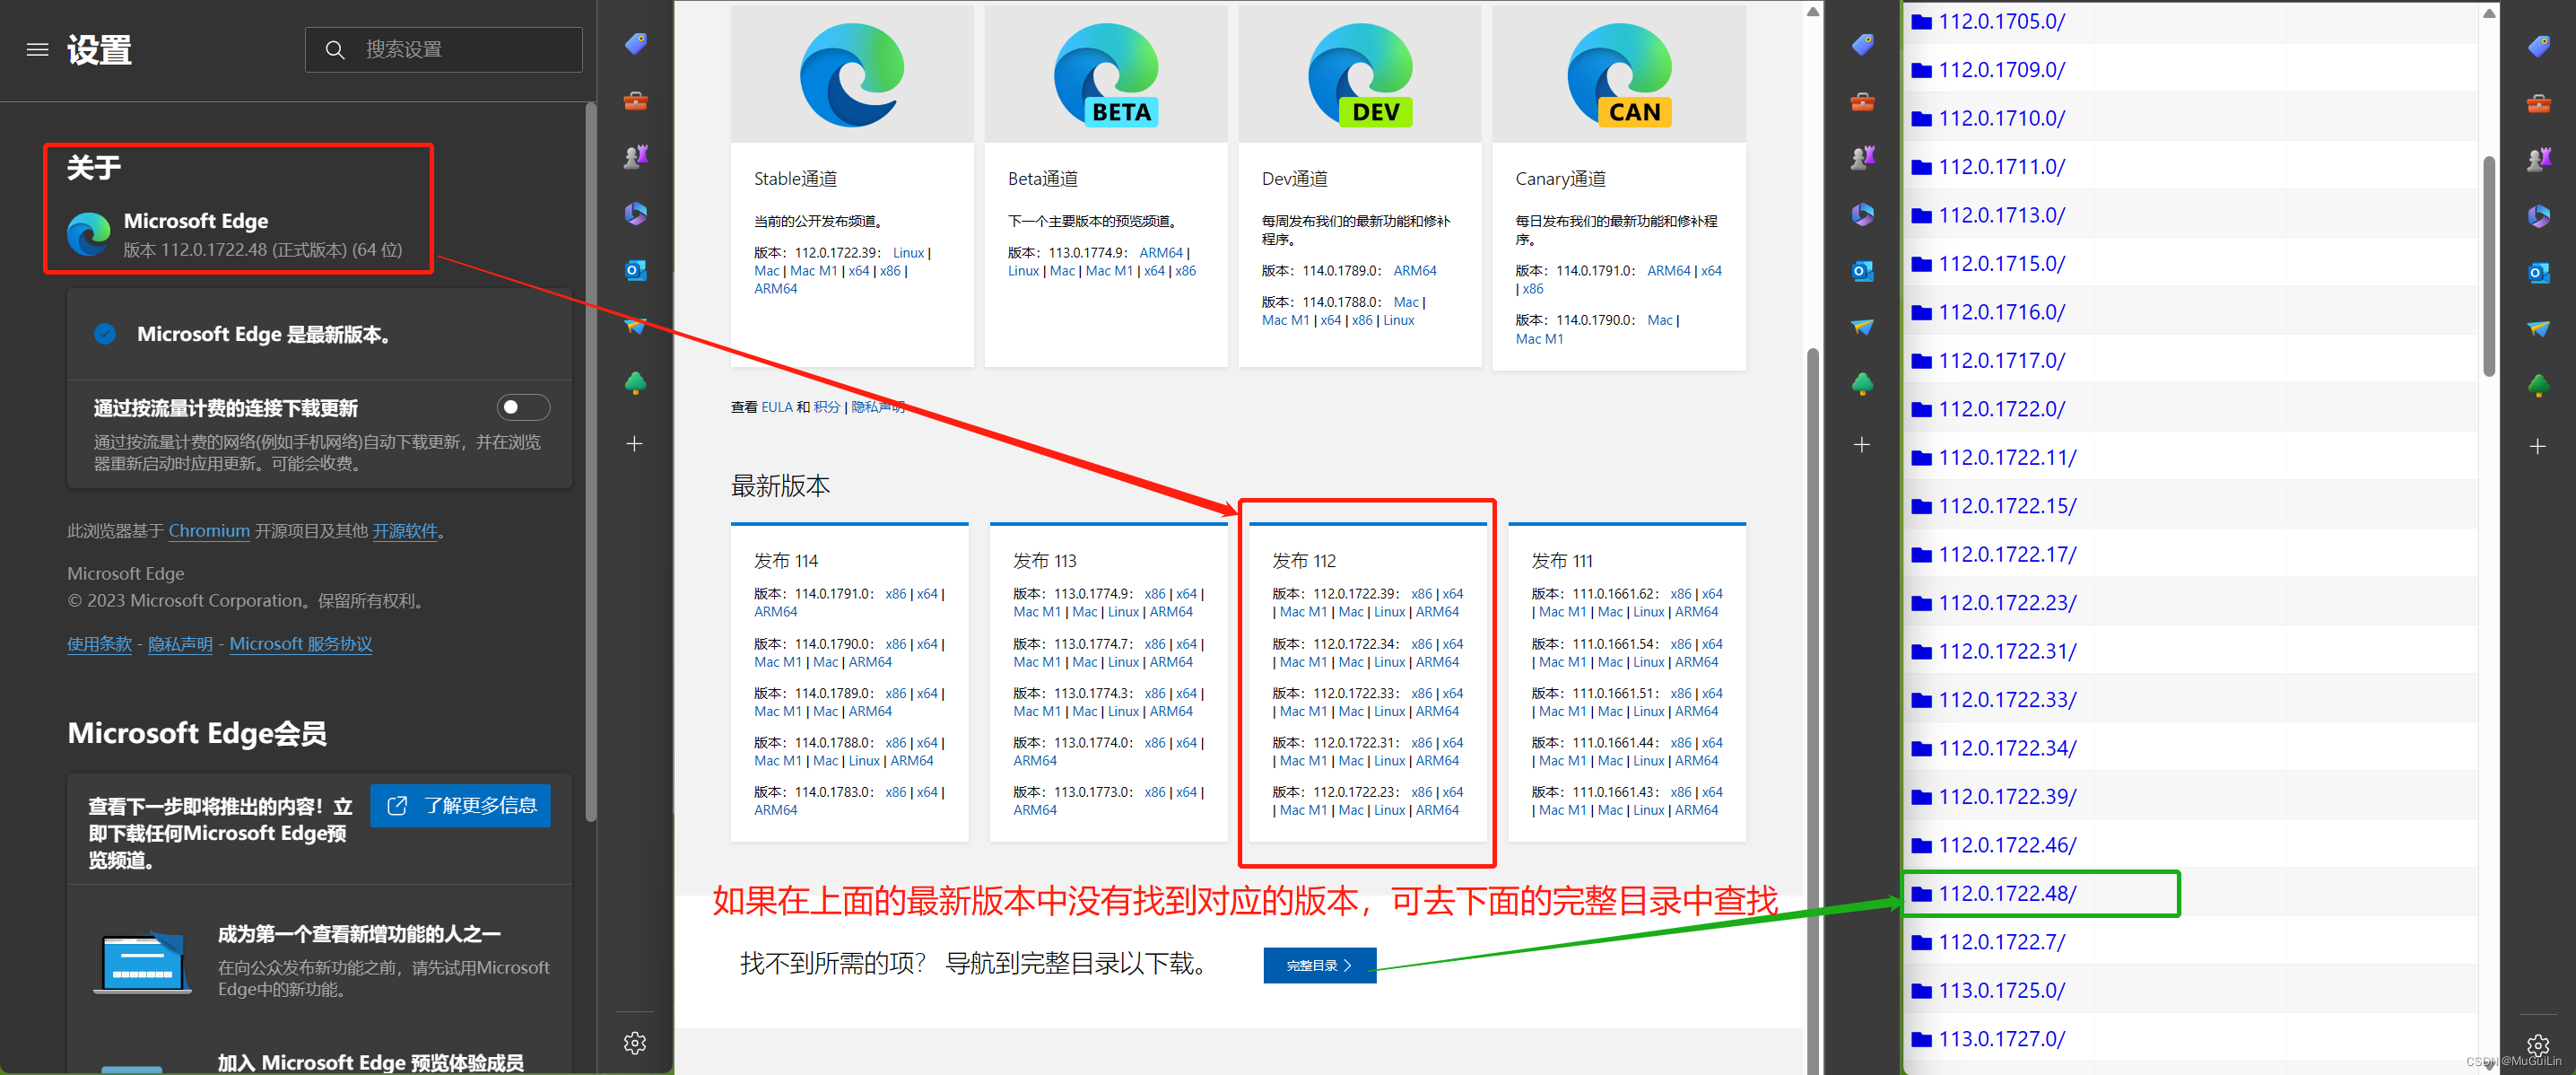Focus the 搜索设置 search field
The image size is (2576, 1075).
click(444, 49)
